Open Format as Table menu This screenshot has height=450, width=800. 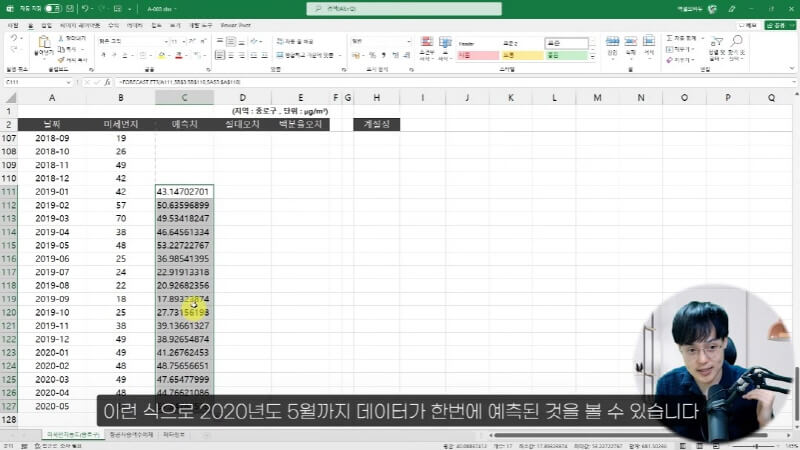click(x=445, y=48)
